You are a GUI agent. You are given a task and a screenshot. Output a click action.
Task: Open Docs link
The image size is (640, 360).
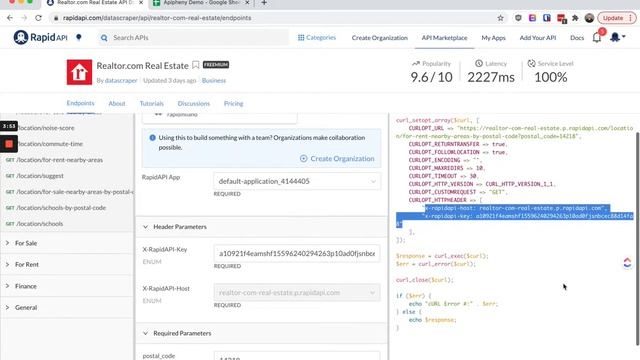(x=577, y=38)
